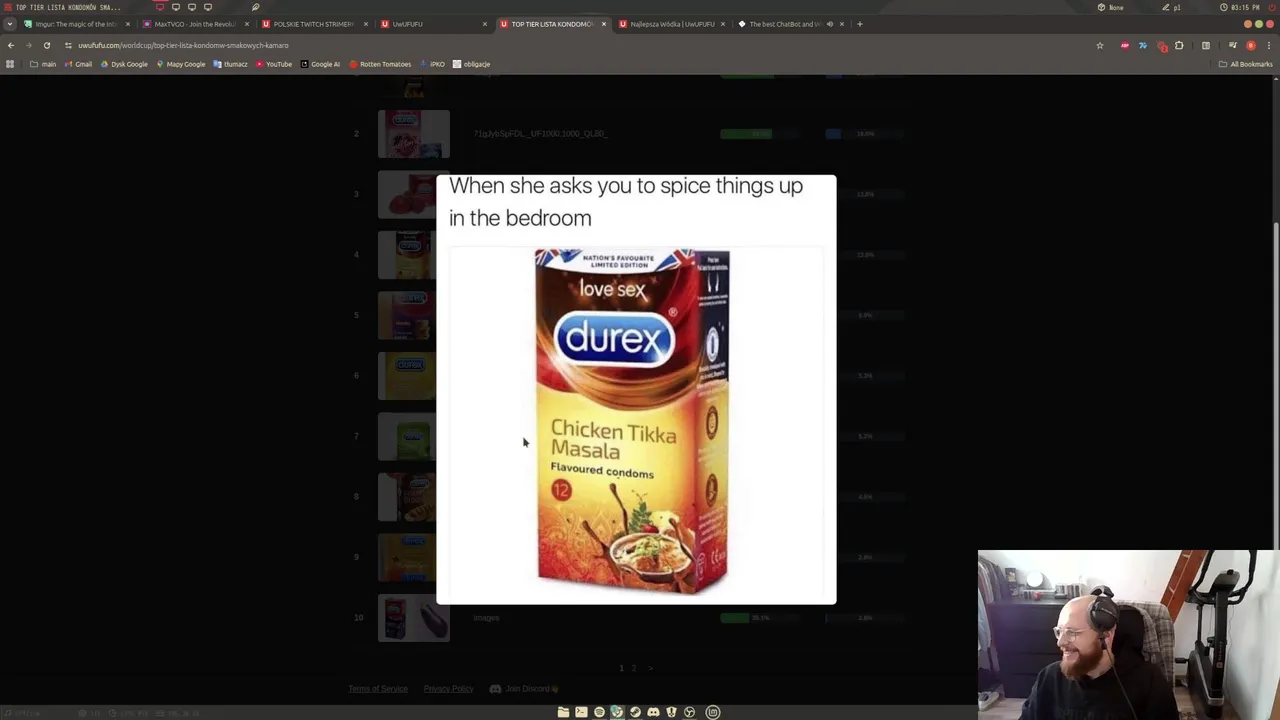This screenshot has width=1280, height=720.
Task: Open the Extensions puzzle menu
Action: (x=1179, y=45)
